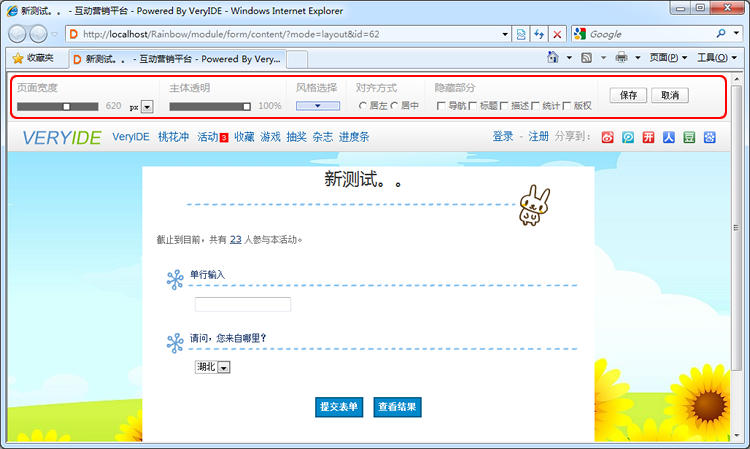Click the Google search provider icon
The image size is (750, 449).
(x=580, y=34)
